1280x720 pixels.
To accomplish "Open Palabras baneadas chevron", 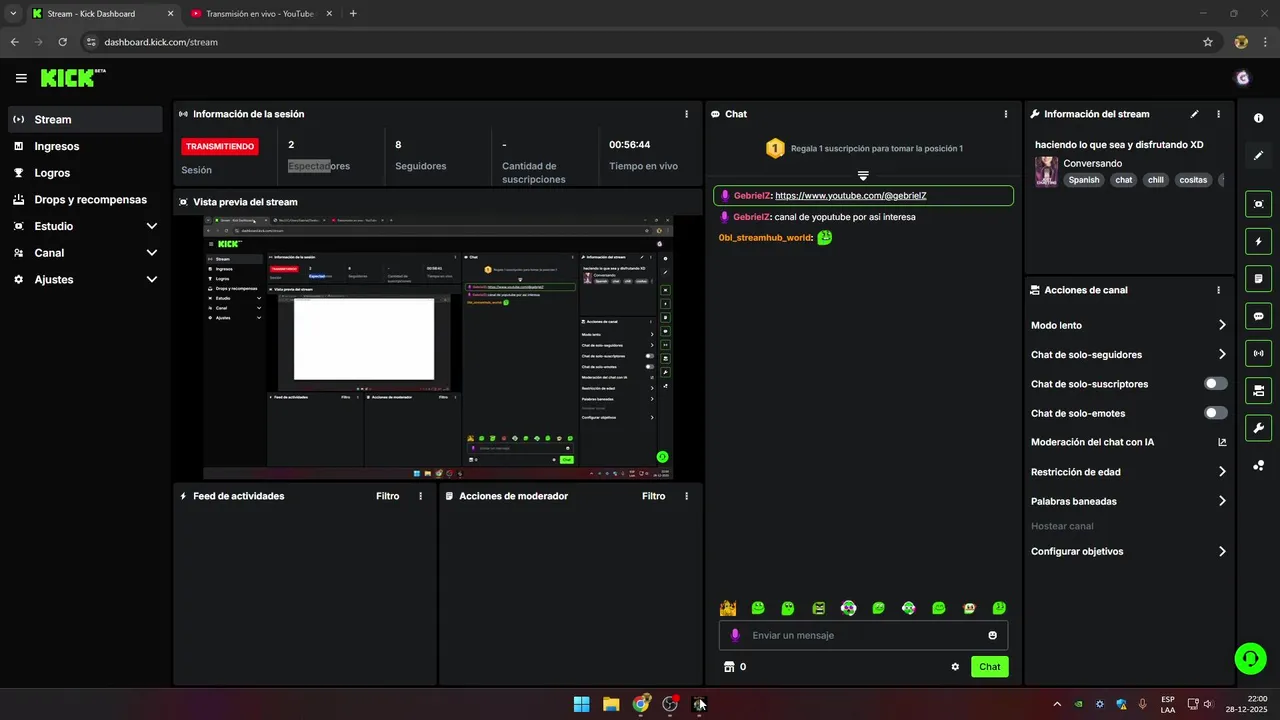I will [x=1222, y=501].
